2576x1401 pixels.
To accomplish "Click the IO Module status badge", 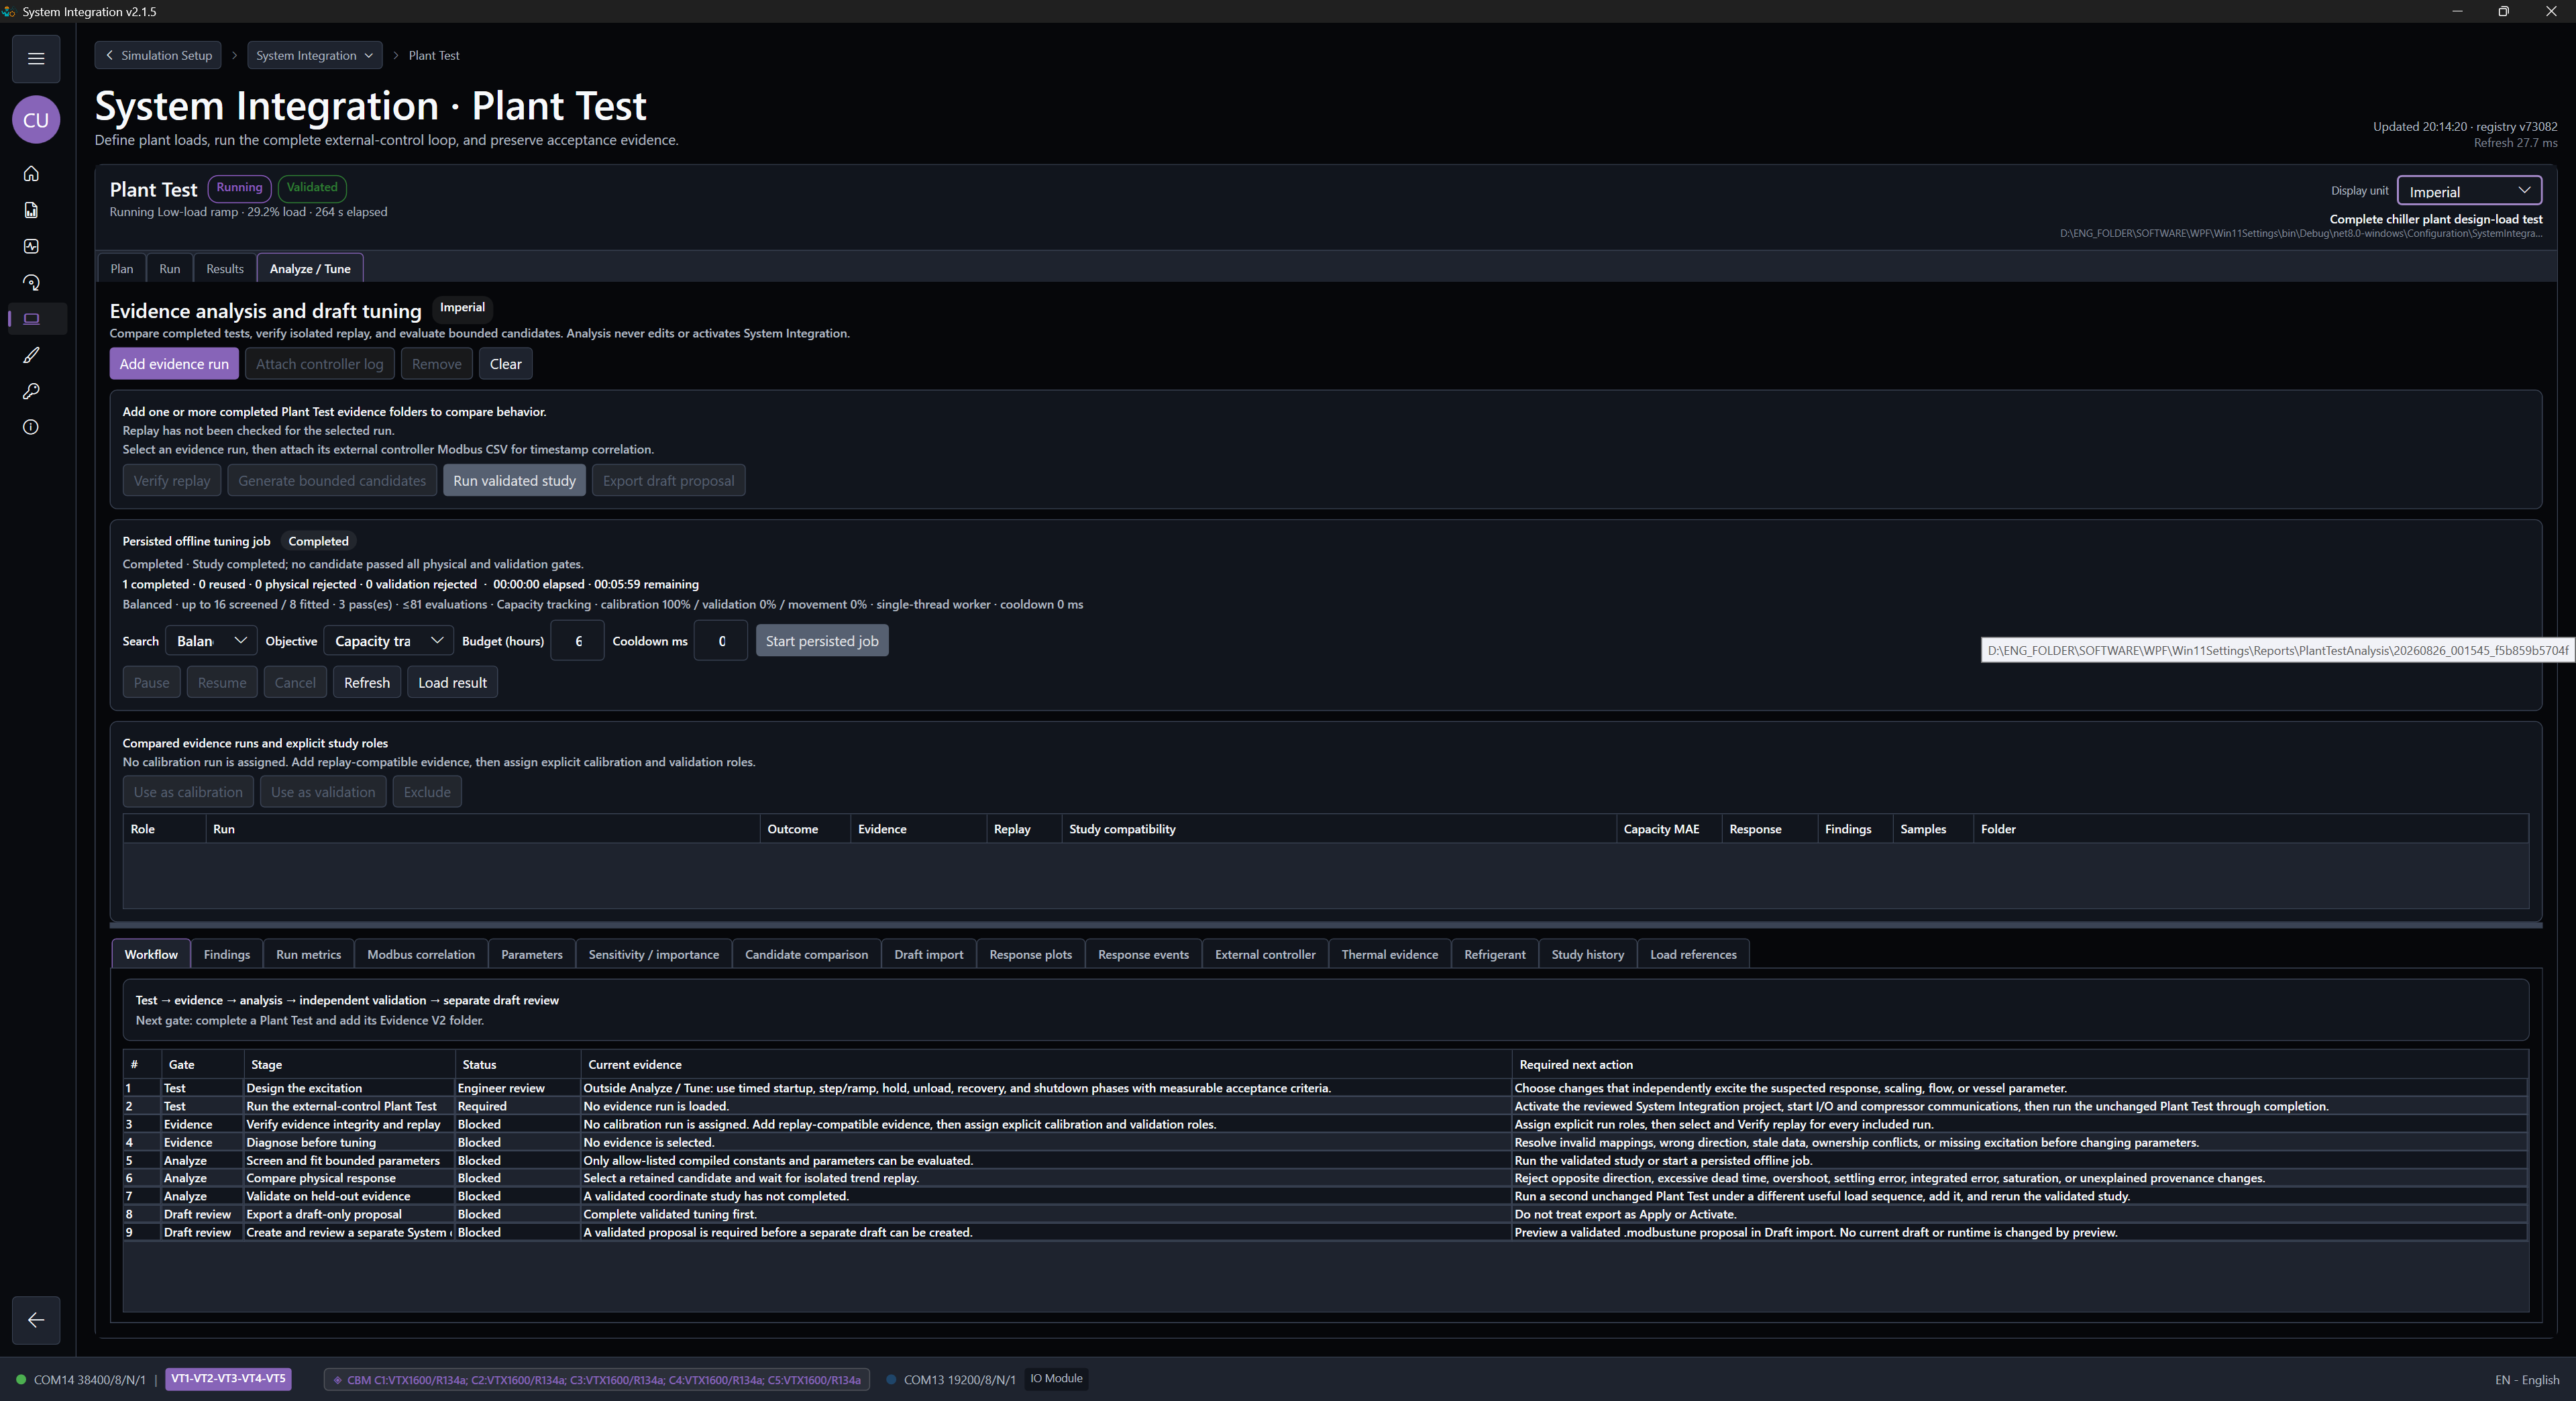I will click(1056, 1379).
